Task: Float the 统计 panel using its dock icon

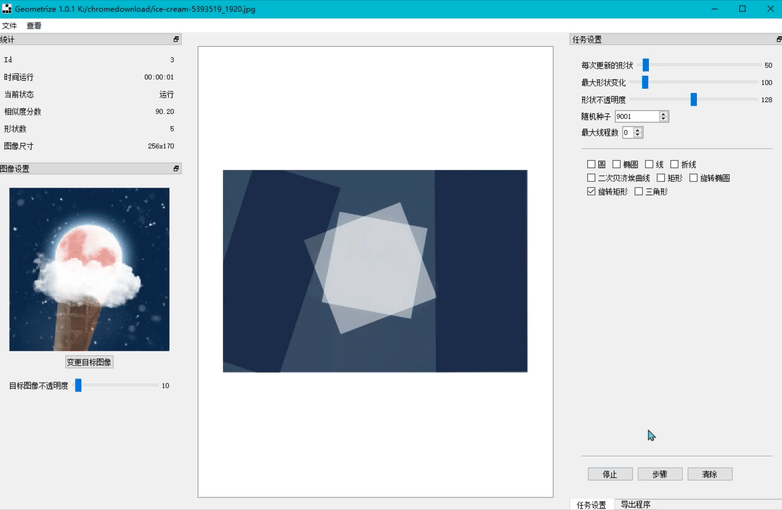Action: pos(176,39)
